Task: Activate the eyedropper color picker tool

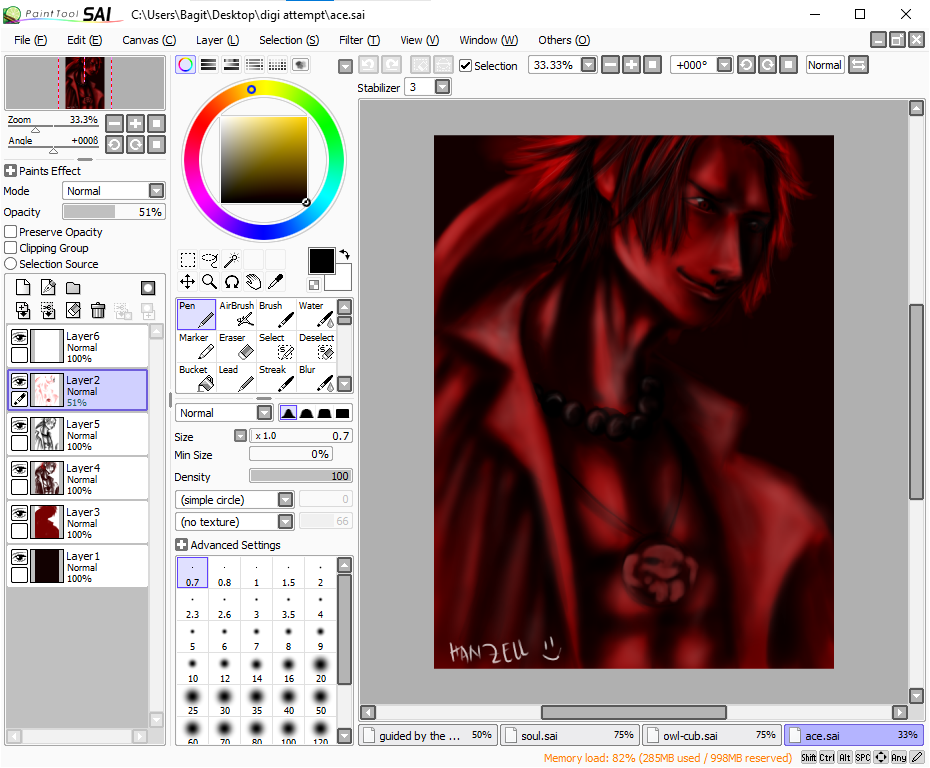Action: pyautogui.click(x=275, y=282)
